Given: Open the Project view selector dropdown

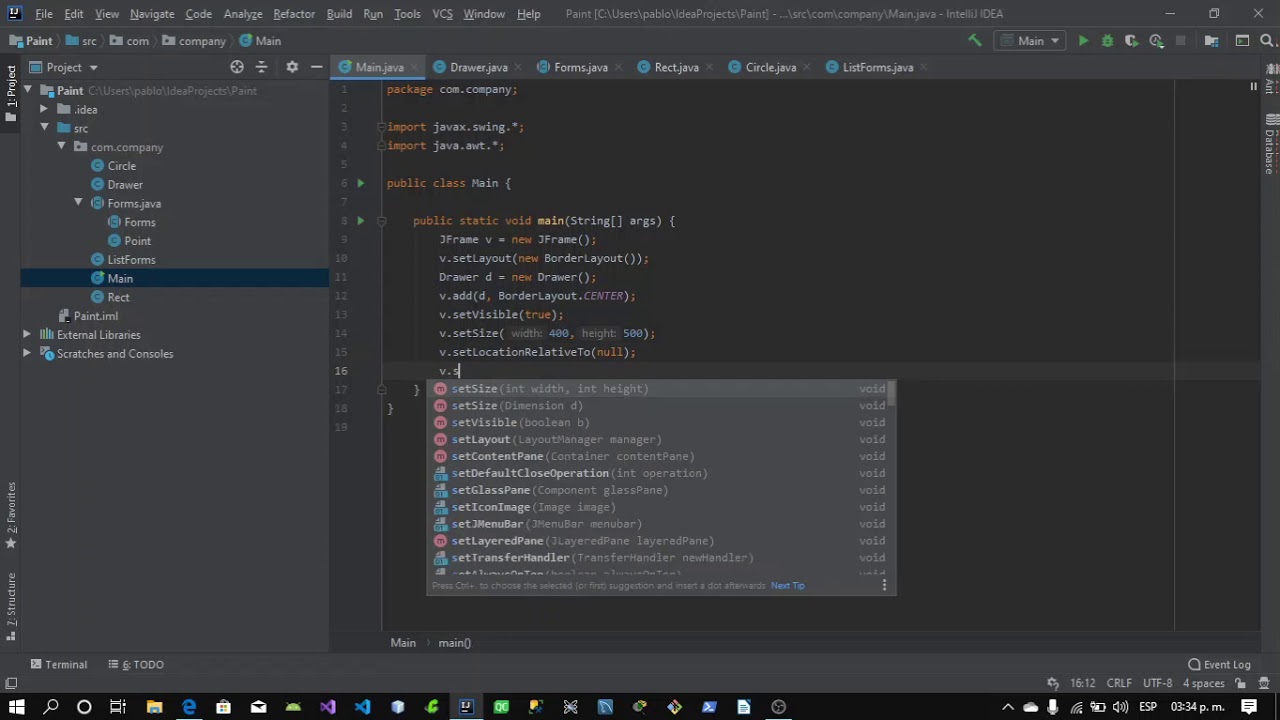Looking at the screenshot, I should tap(64, 67).
